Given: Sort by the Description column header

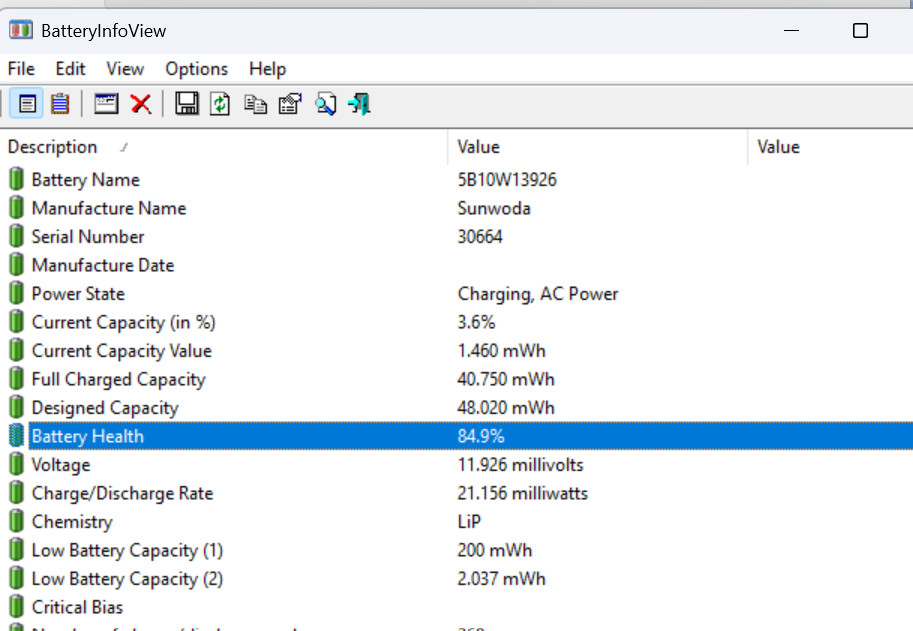Looking at the screenshot, I should click(53, 147).
